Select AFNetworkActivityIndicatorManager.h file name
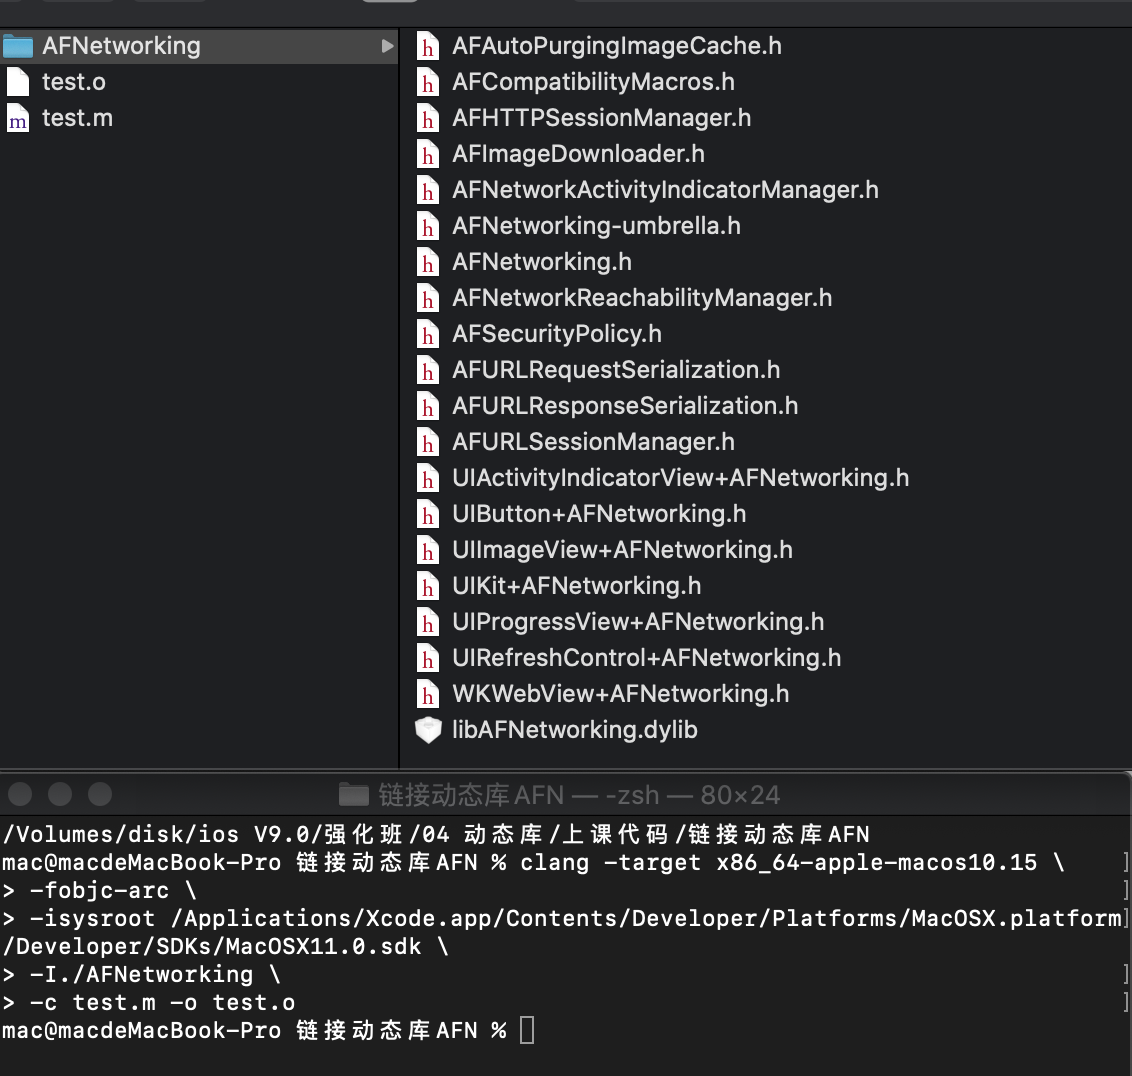Image resolution: width=1132 pixels, height=1076 pixels. click(x=666, y=190)
